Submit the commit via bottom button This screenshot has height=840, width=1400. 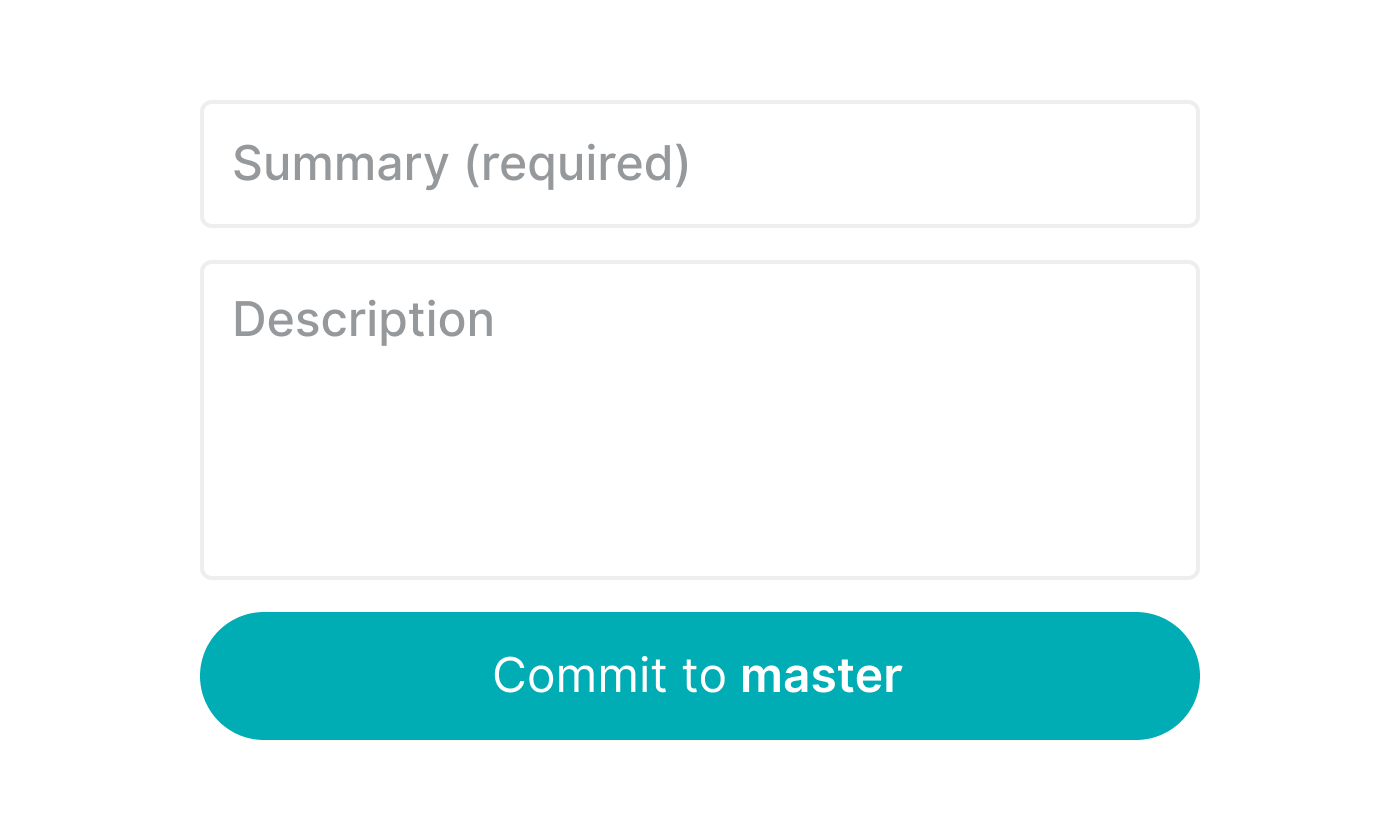pyautogui.click(x=700, y=676)
